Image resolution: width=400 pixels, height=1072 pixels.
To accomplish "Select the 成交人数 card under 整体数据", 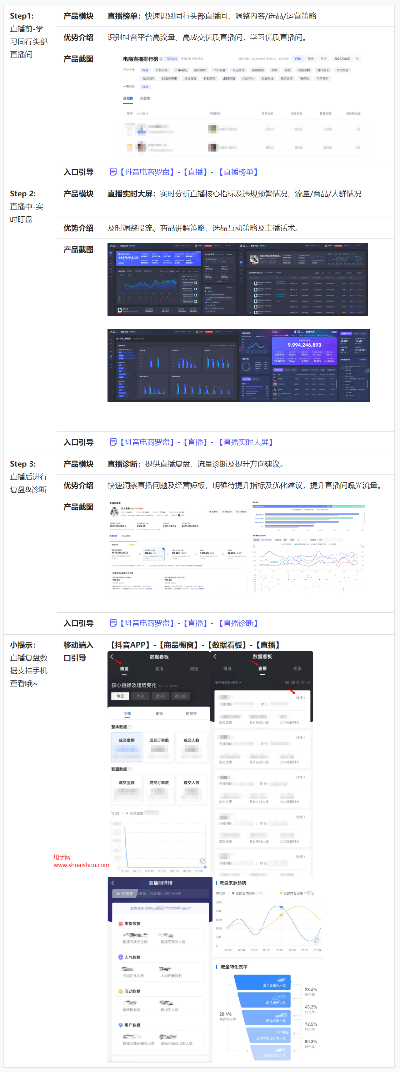I will 191,747.
